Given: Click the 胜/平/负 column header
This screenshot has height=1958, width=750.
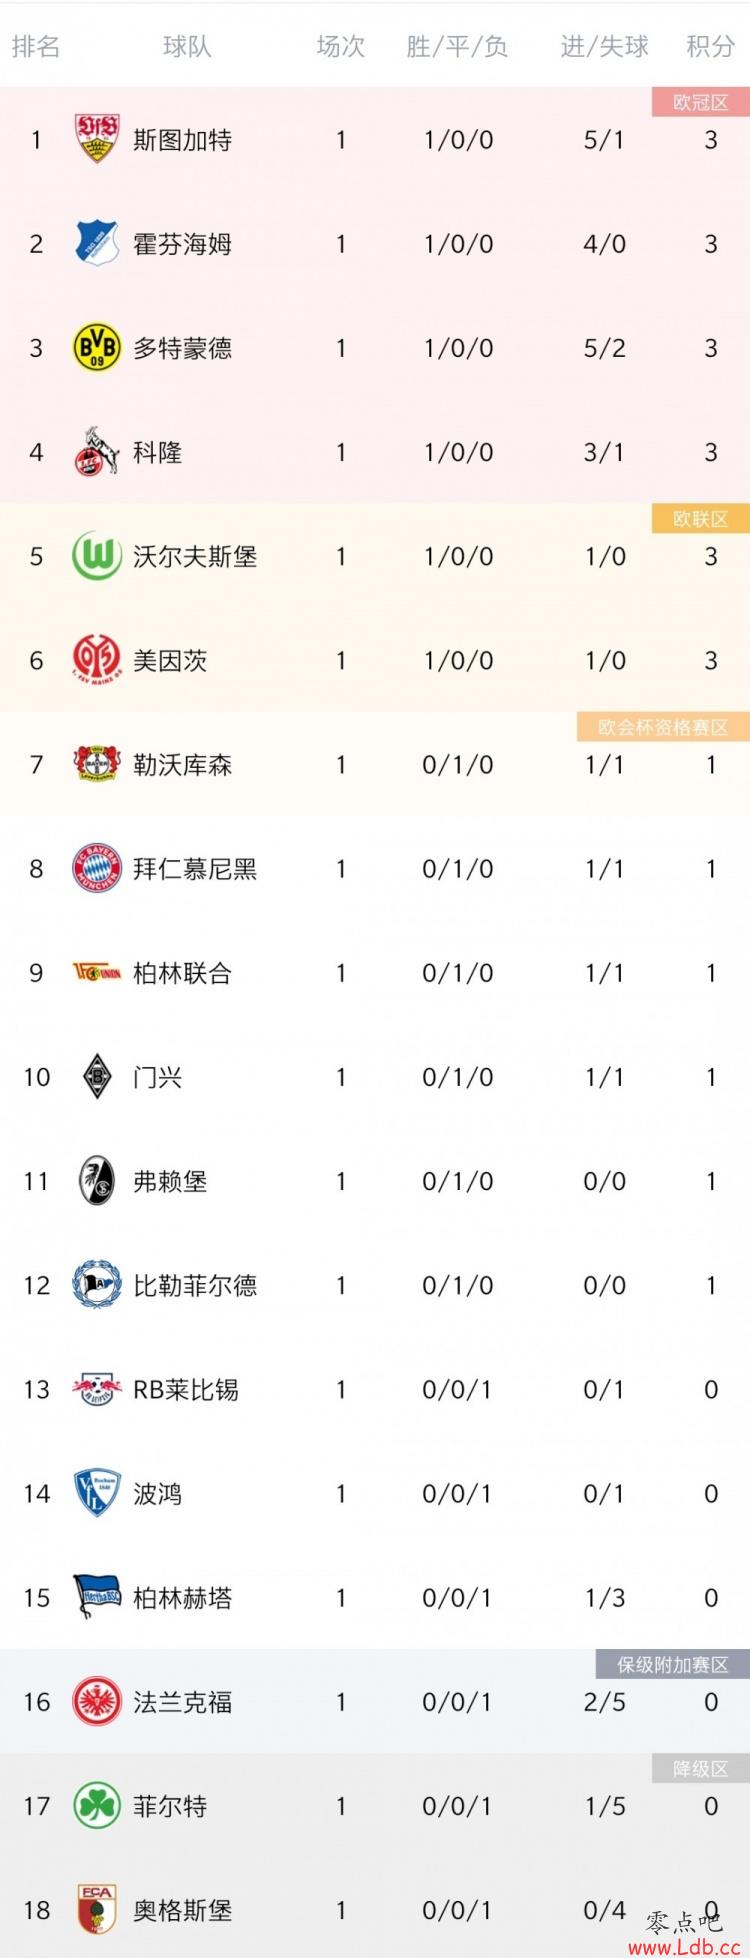Looking at the screenshot, I should point(457,46).
